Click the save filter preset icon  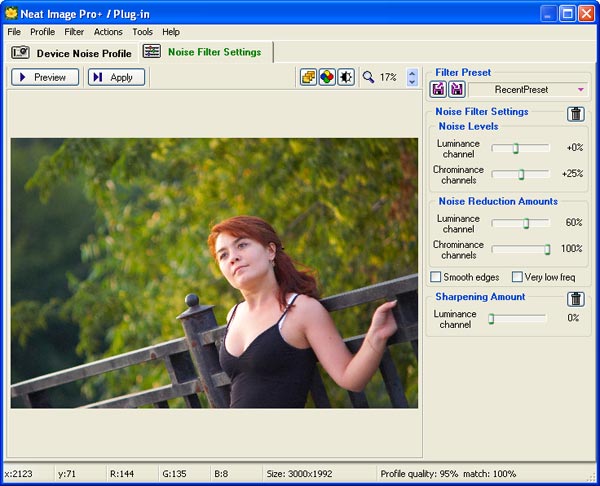457,89
